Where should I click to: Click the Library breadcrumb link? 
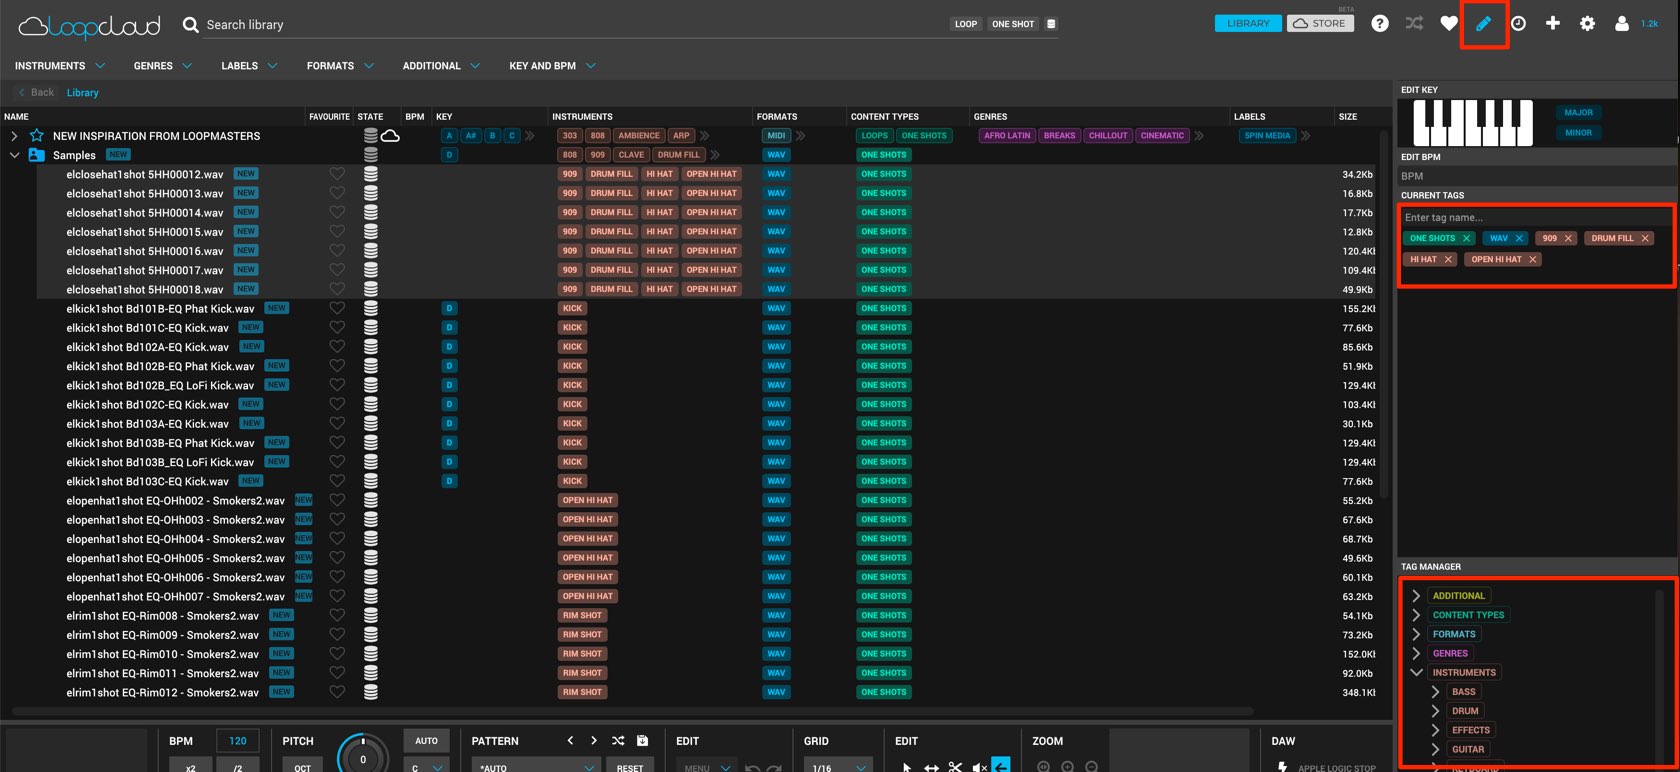(x=83, y=93)
